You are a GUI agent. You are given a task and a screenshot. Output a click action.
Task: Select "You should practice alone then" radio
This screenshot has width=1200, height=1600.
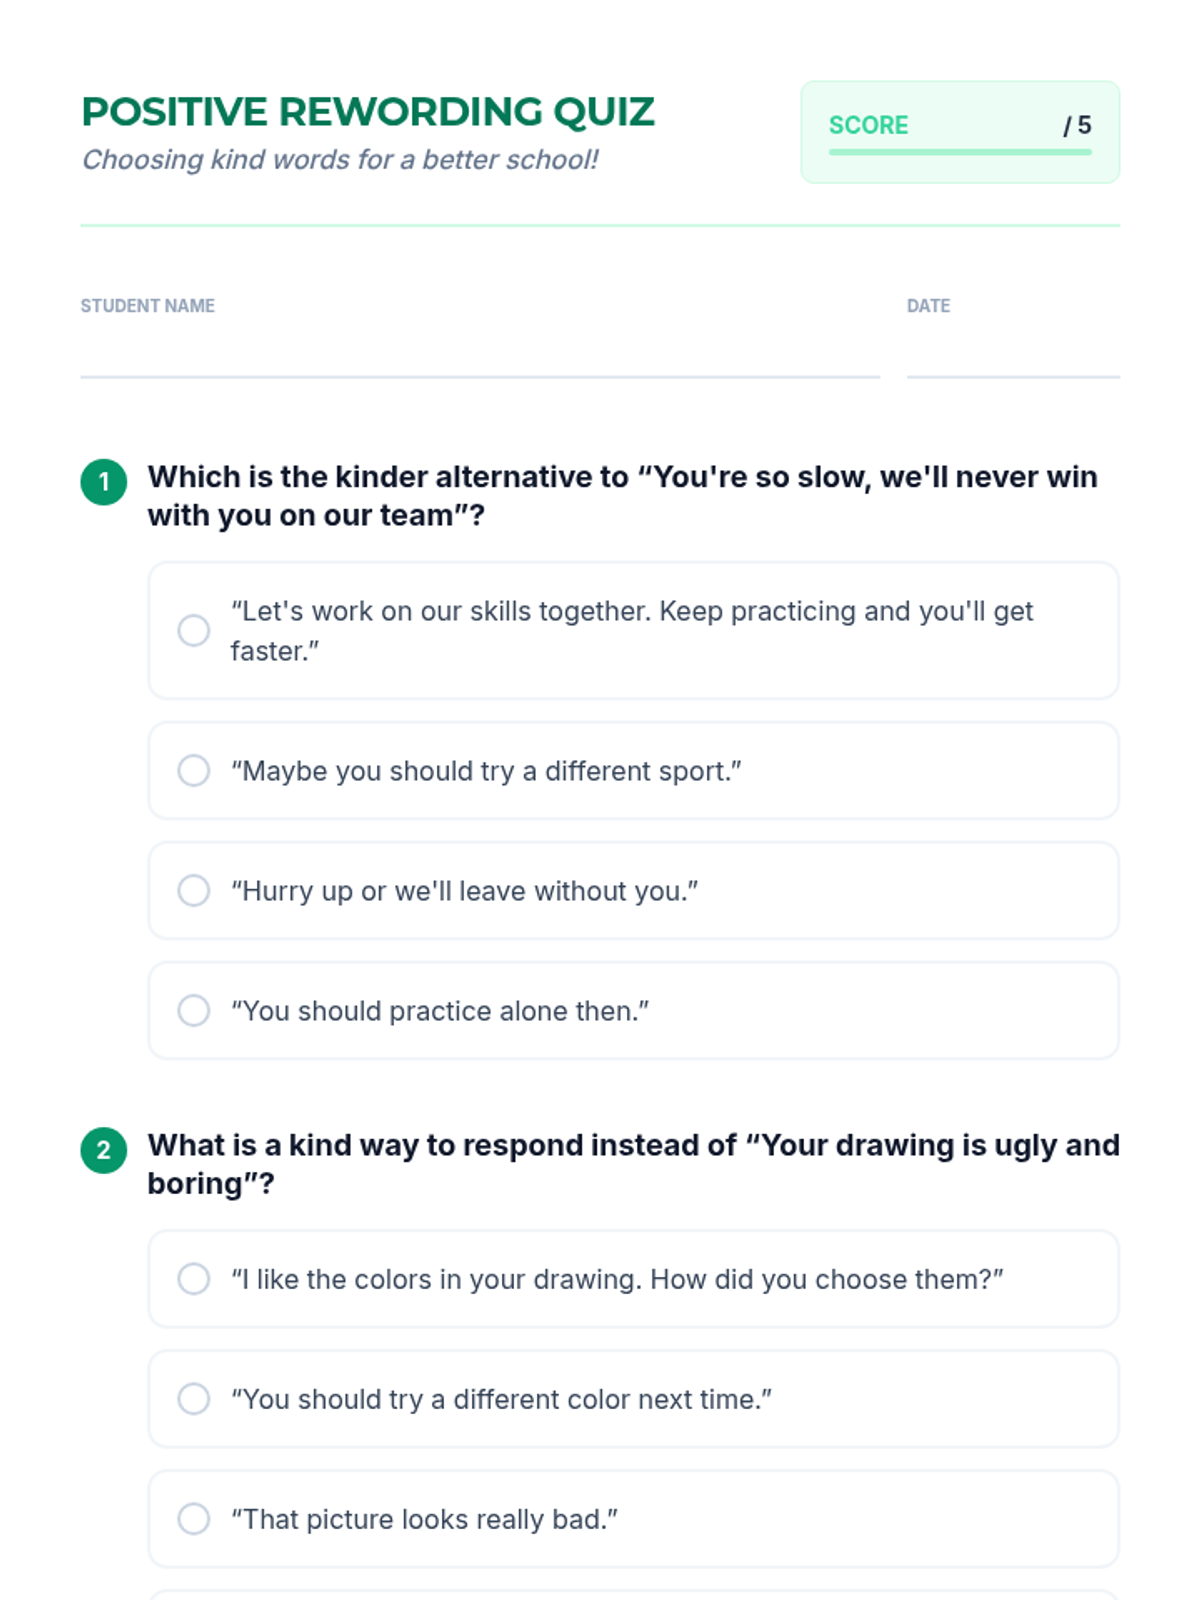click(x=194, y=1011)
